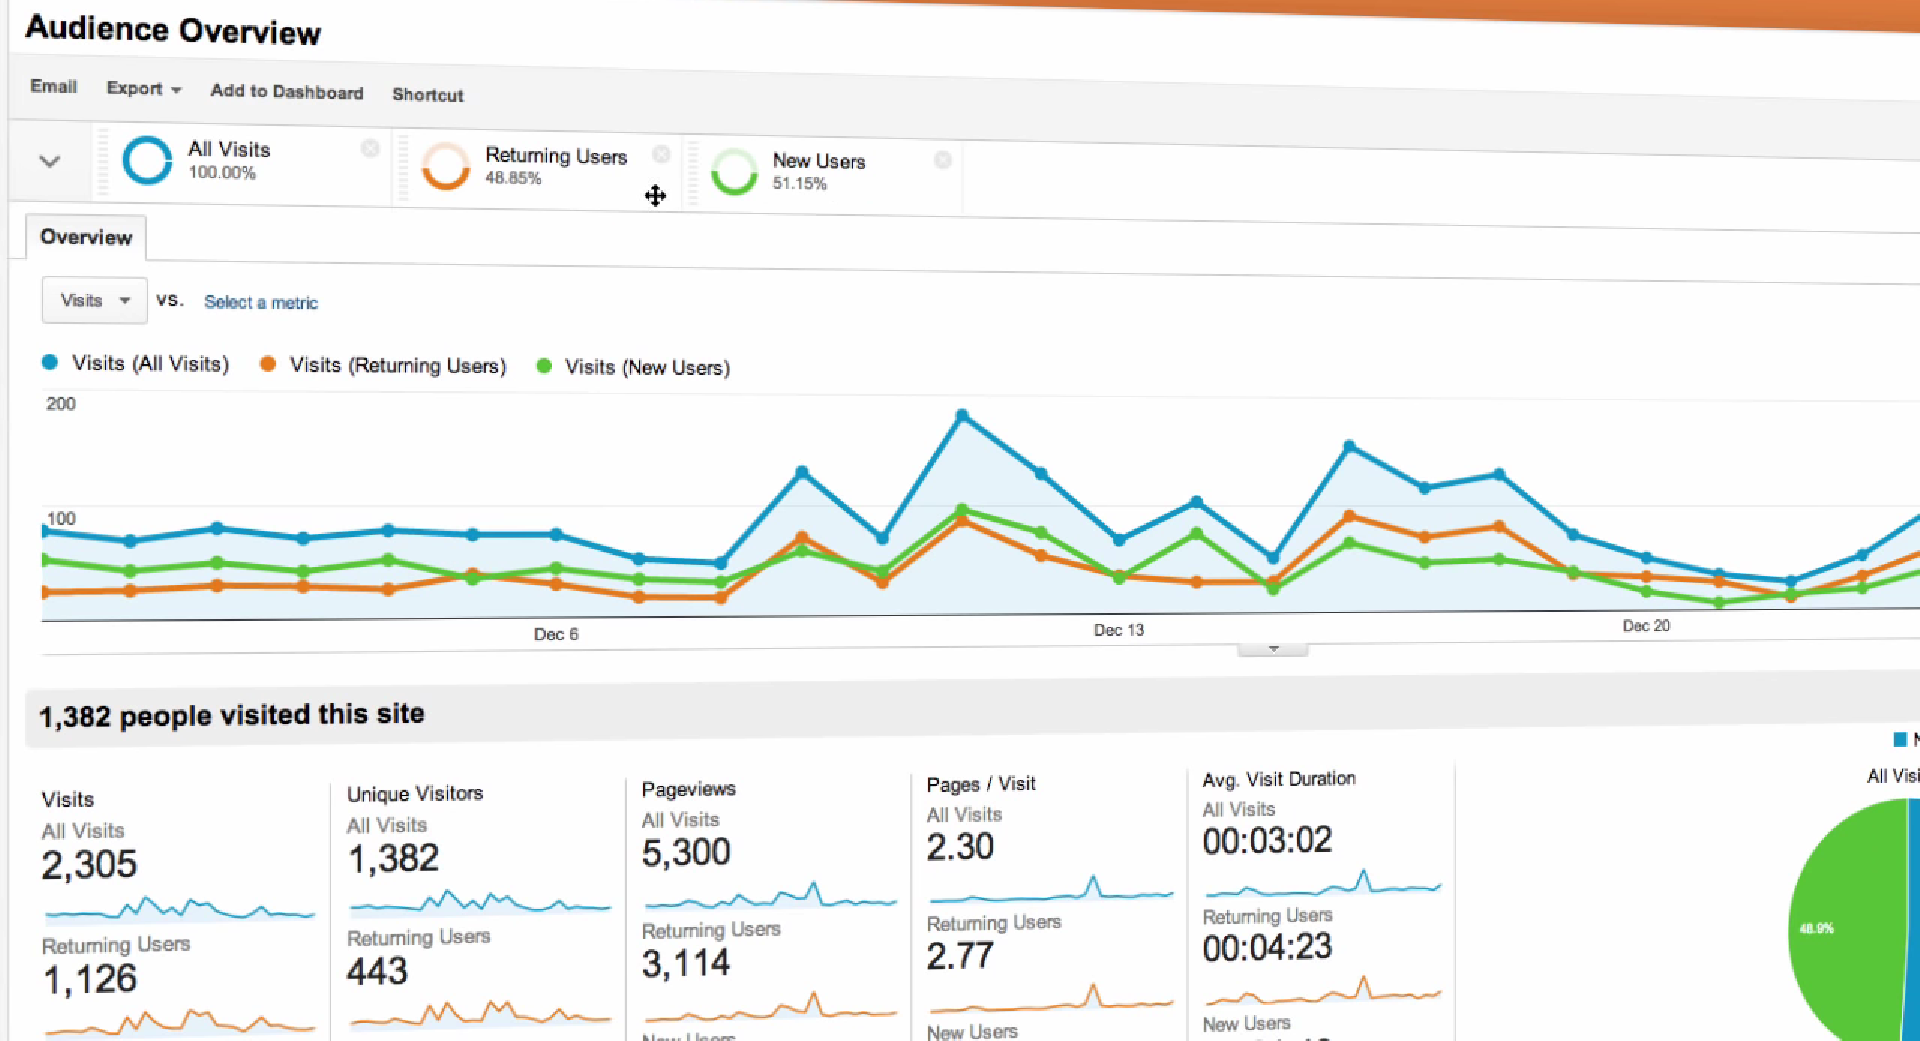Click Returning Users pages per visit 2.77
This screenshot has width=1920, height=1041.
[x=960, y=956]
